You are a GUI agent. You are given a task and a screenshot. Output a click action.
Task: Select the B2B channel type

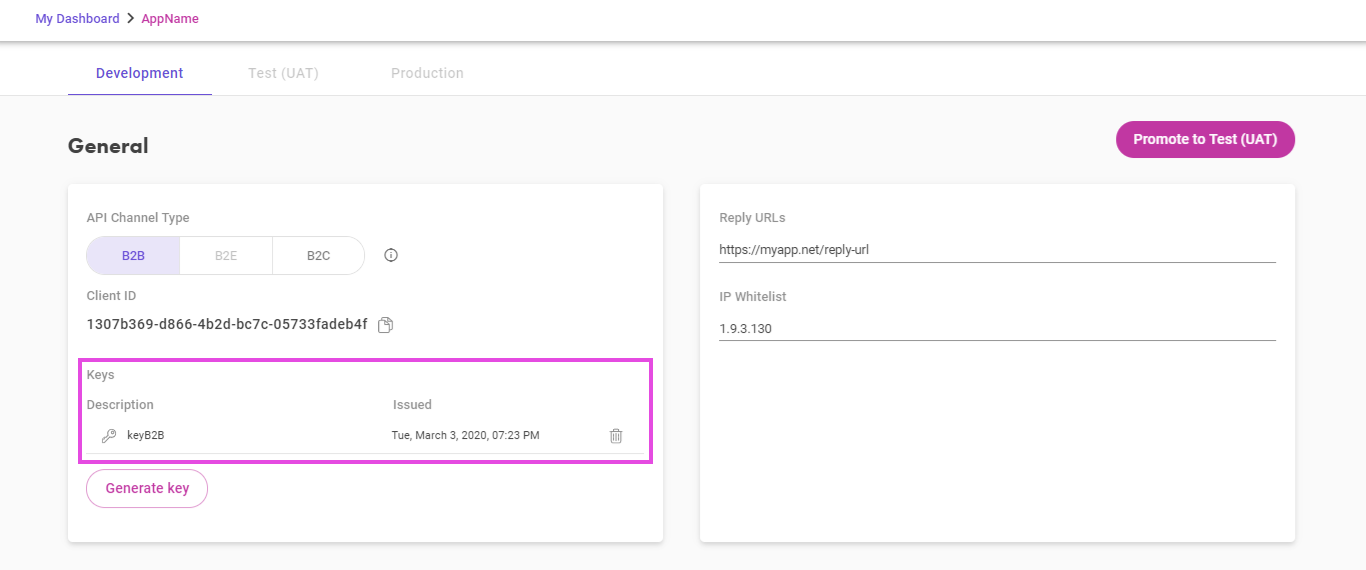point(133,255)
